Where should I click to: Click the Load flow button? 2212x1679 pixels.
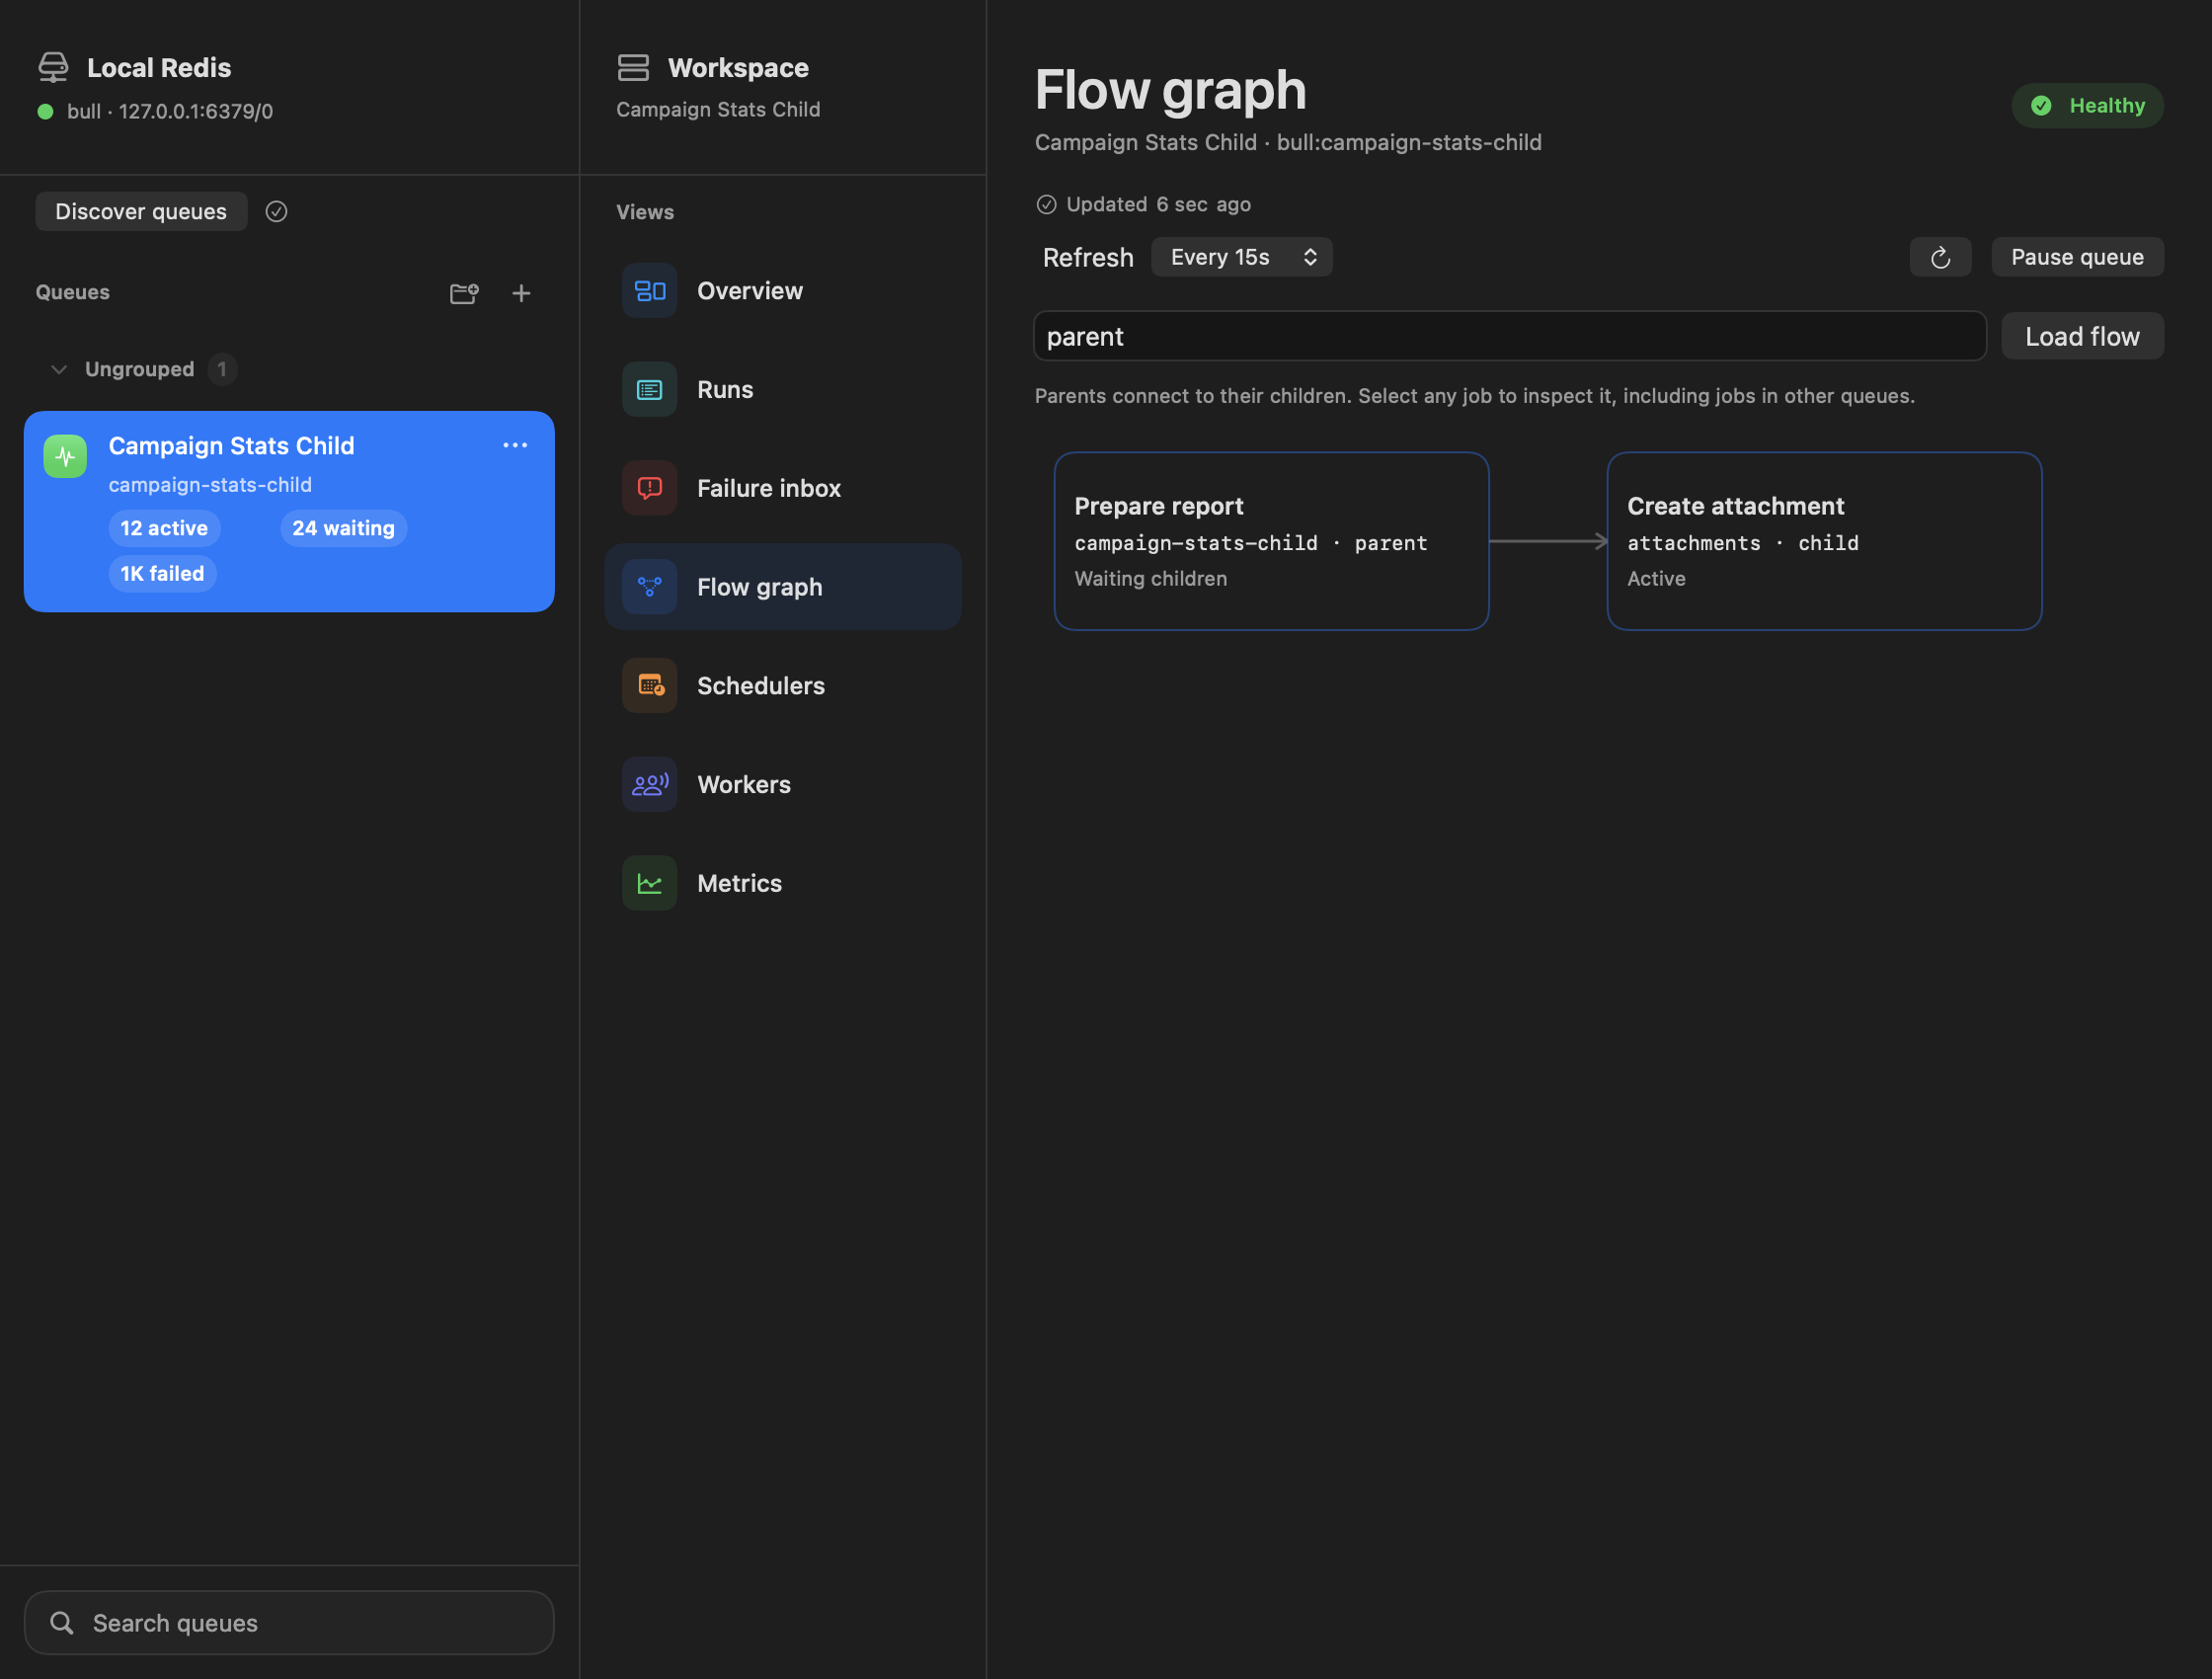pyautogui.click(x=2082, y=336)
